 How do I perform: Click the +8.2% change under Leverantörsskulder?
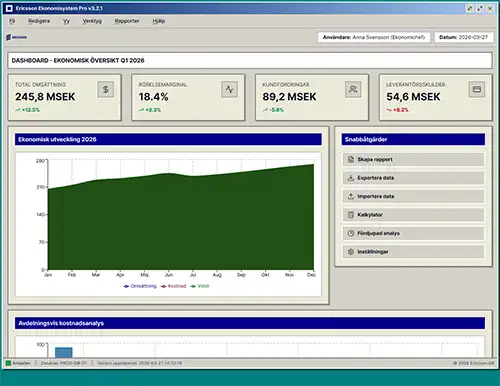401,110
